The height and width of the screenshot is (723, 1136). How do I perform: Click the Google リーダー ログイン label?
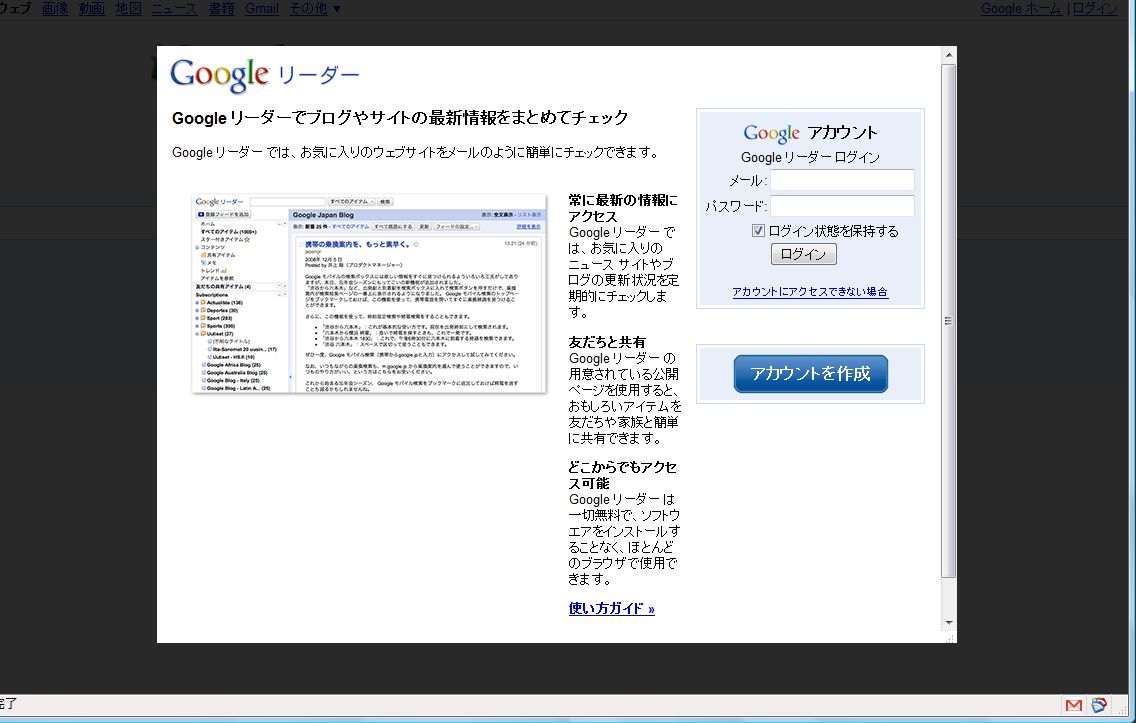click(x=810, y=157)
